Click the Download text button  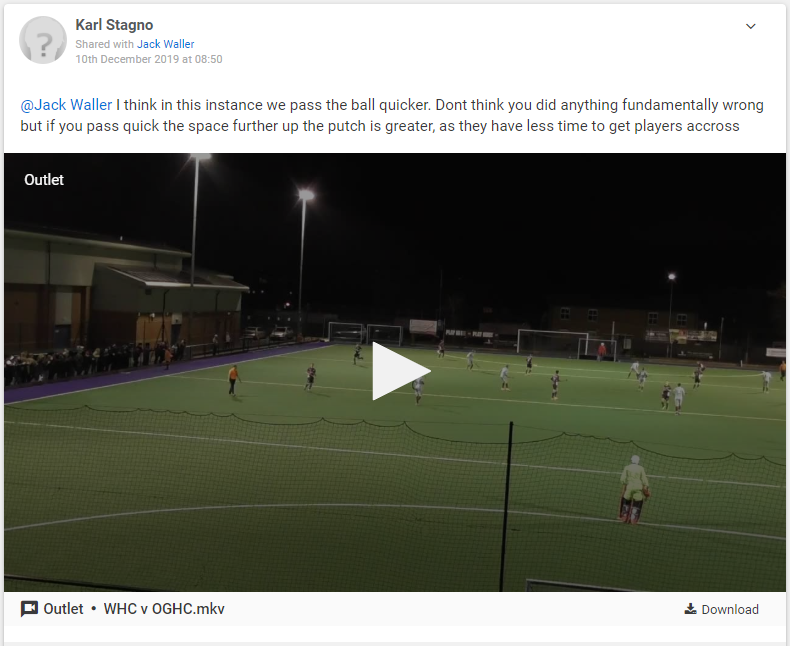pyautogui.click(x=730, y=610)
